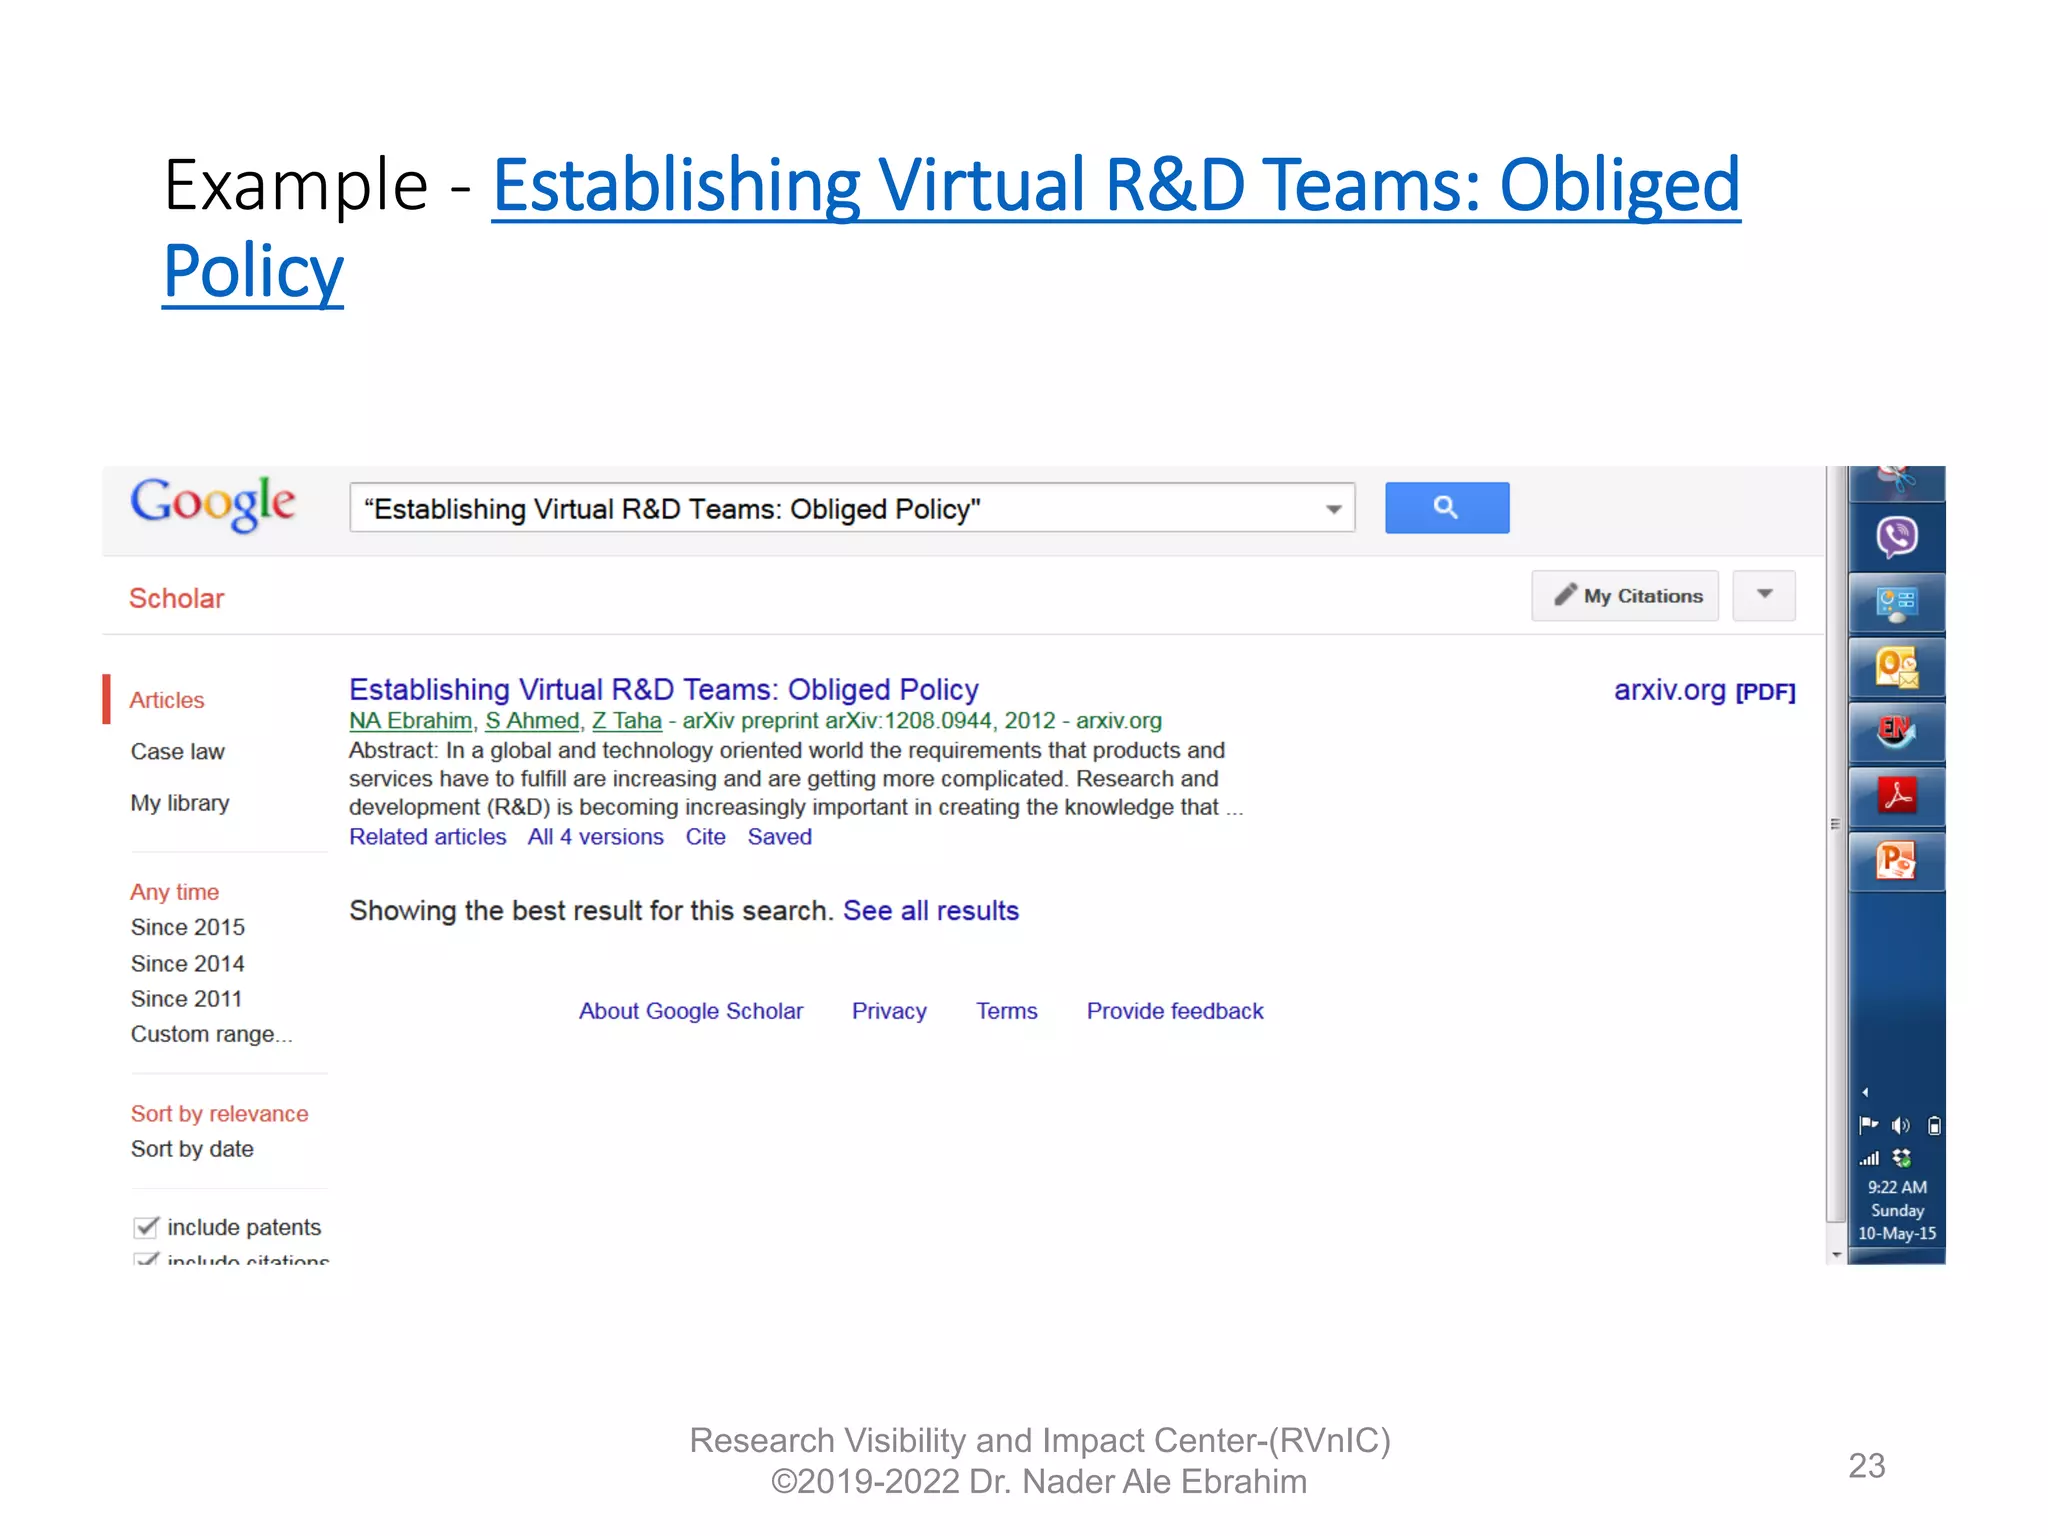Screen dimensions: 2048x1536
Task: Expand the search box dropdown arrow
Action: click(x=1333, y=509)
